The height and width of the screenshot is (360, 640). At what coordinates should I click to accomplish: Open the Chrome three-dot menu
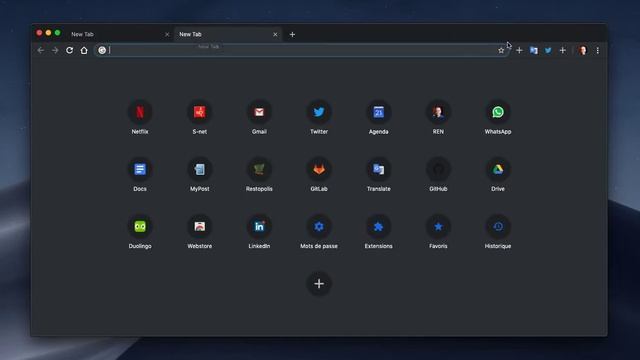598,50
